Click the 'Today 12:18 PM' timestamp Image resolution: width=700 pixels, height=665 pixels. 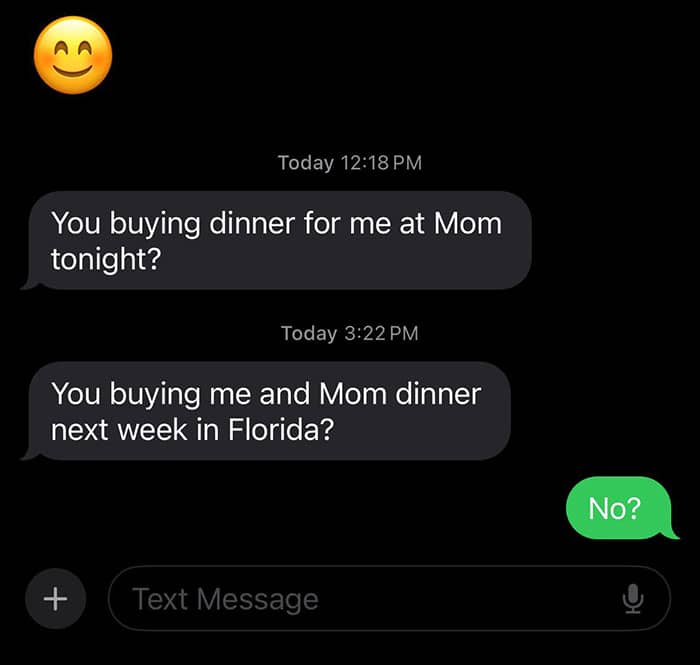pos(349,162)
